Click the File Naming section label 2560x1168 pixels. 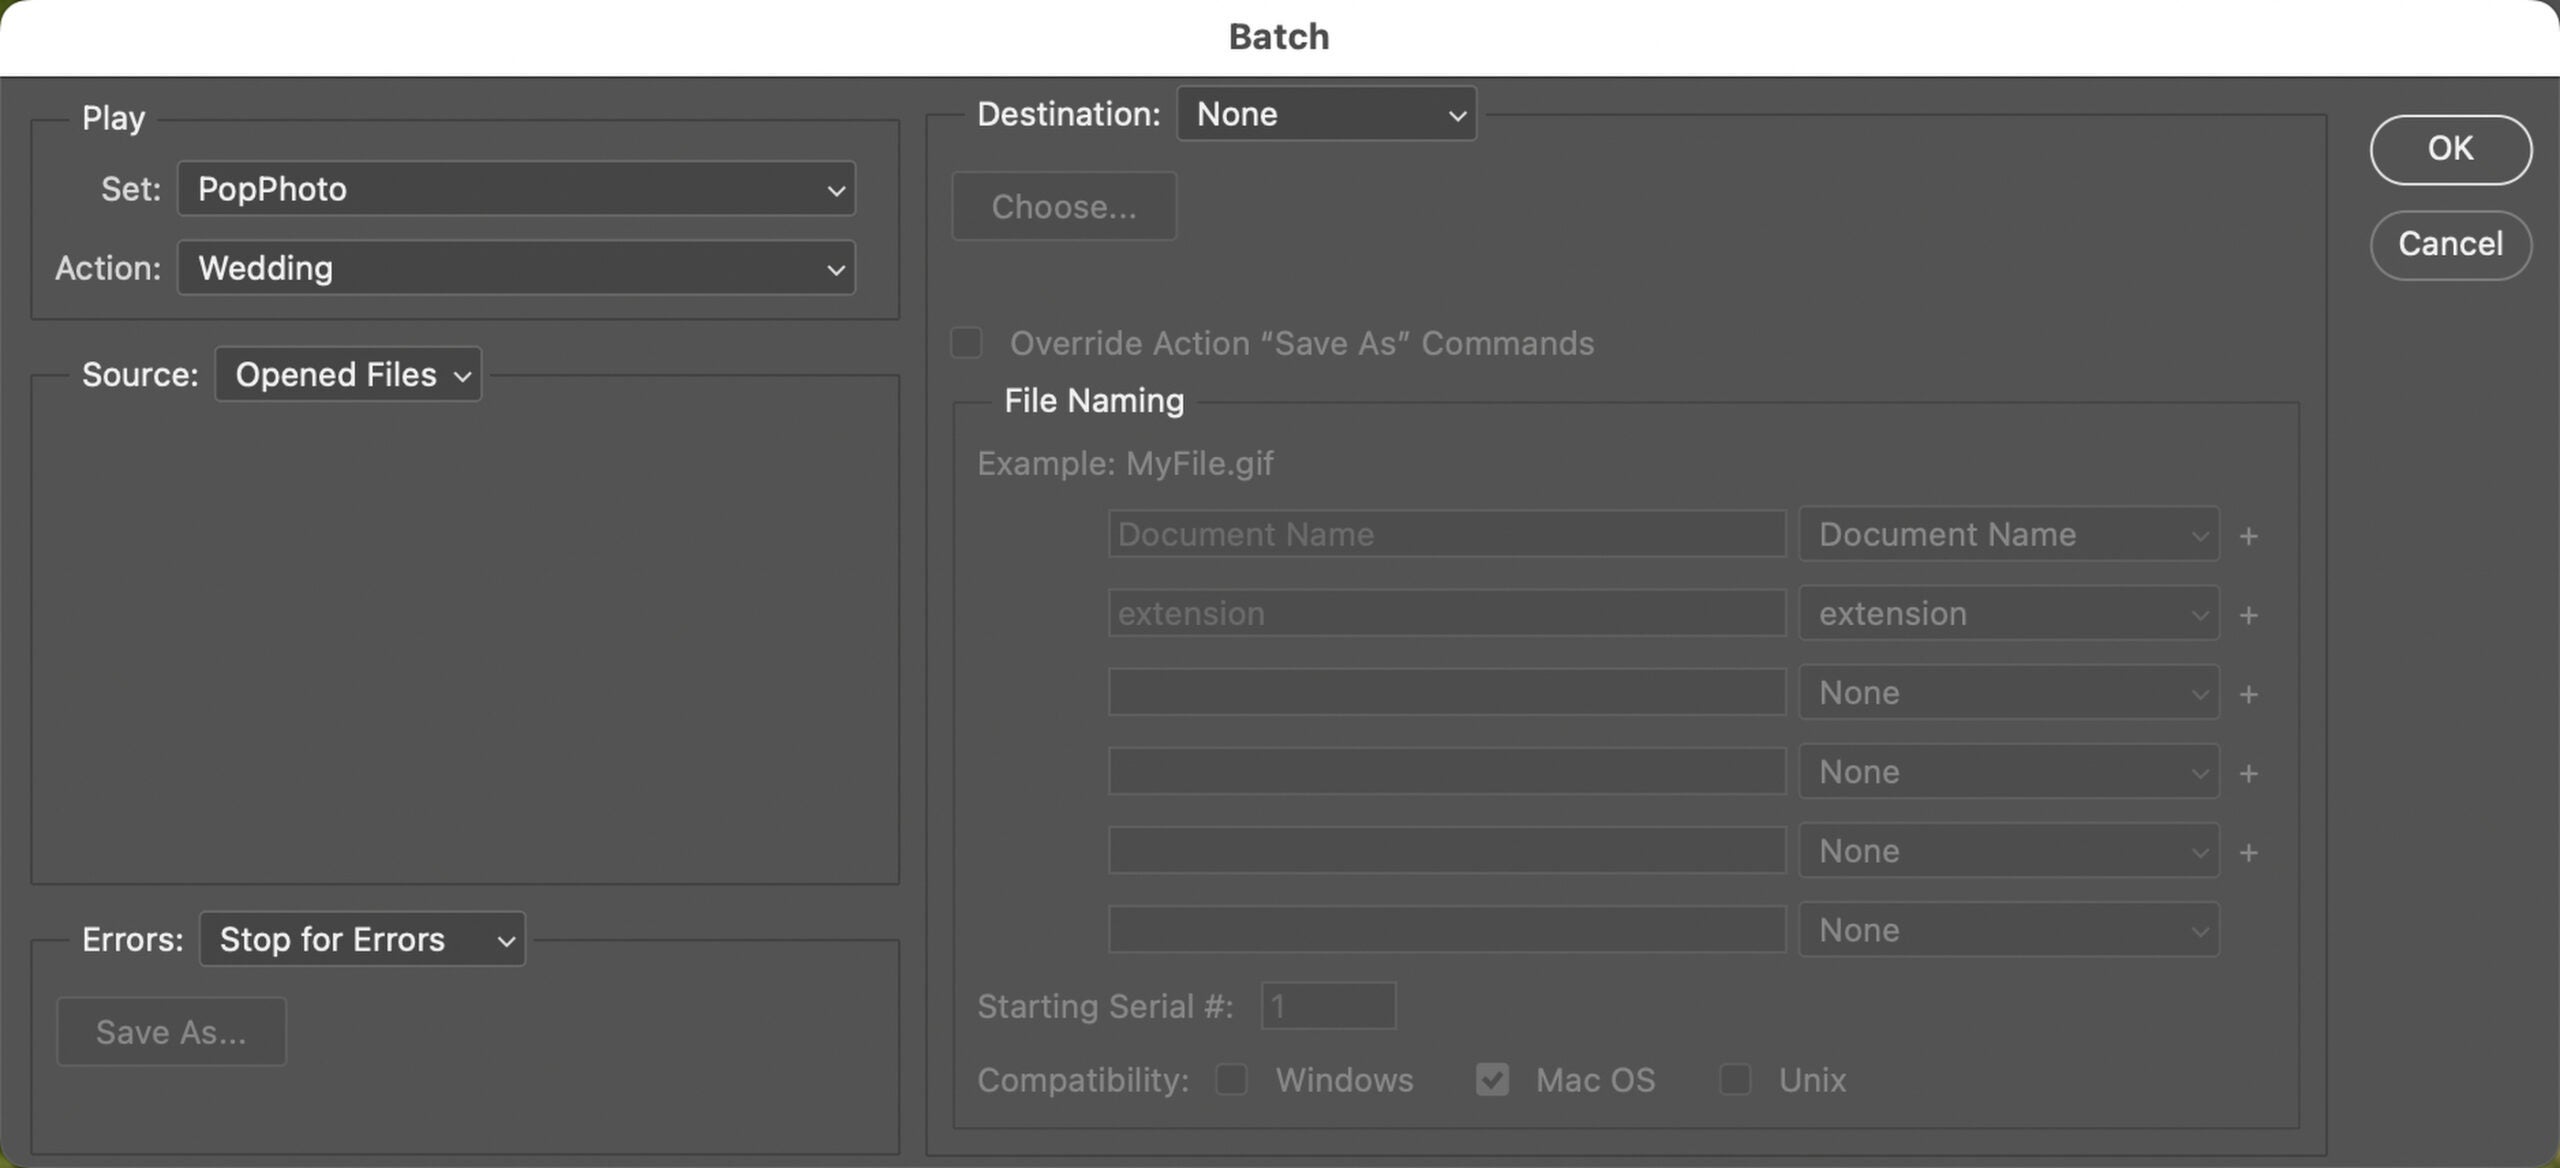[1094, 401]
